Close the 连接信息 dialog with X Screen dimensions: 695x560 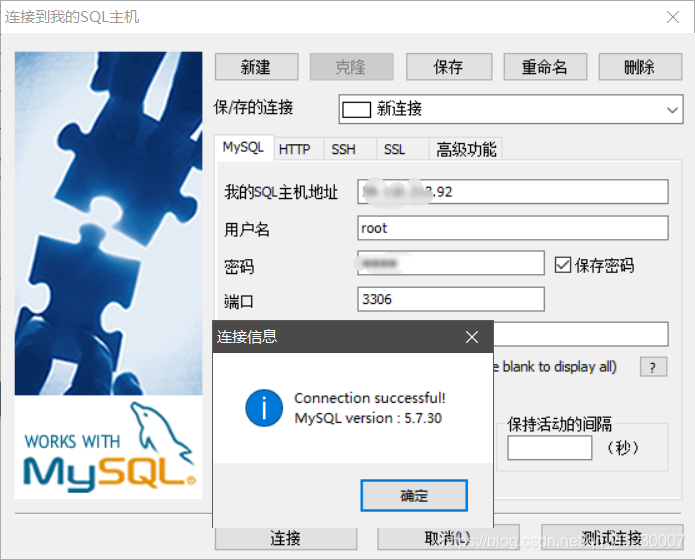472,337
